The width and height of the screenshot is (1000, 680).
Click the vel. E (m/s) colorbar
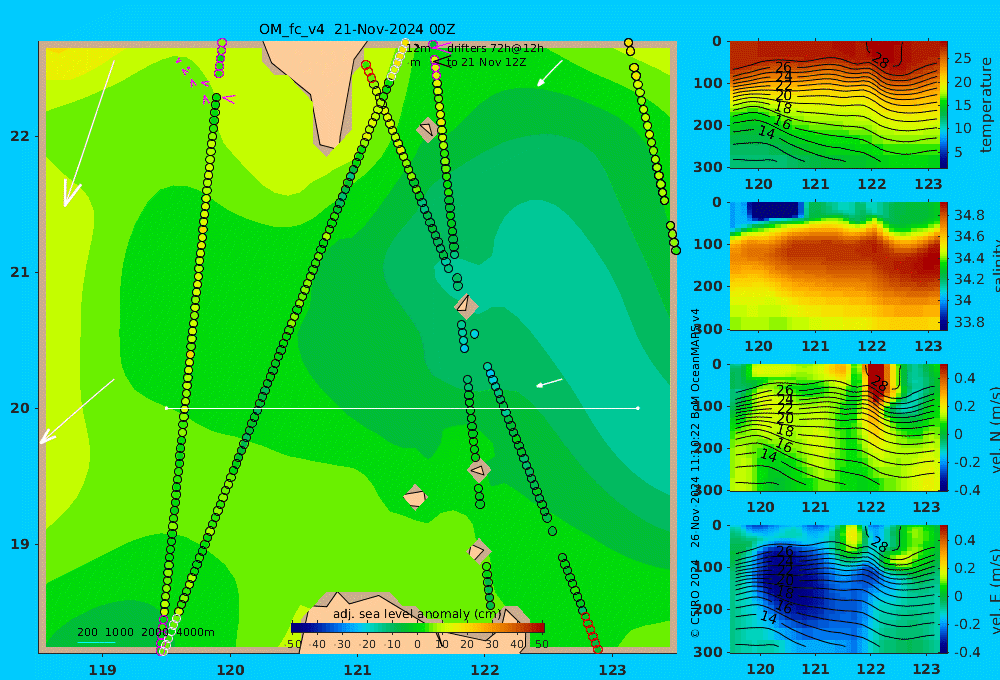tap(944, 589)
